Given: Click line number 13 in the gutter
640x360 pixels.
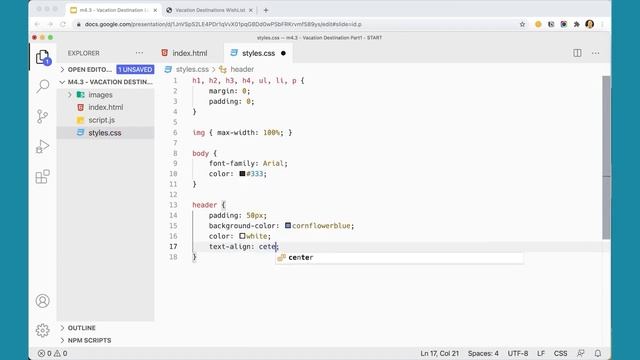Looking at the screenshot, I should point(173,205).
